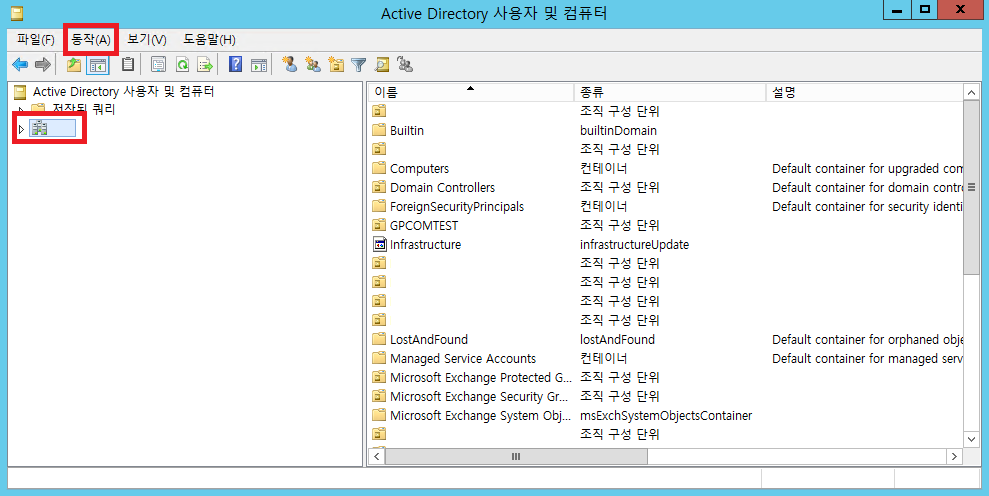Click 'Default container for upgraded com' description
The height and width of the screenshot is (496, 989).
click(x=867, y=168)
